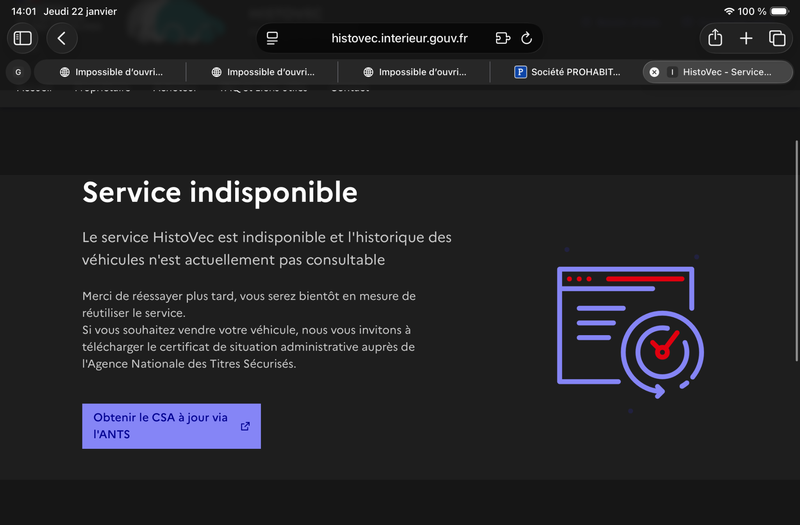Tap the histovec.interieur.gouv.fr address field
This screenshot has width=800, height=525.
click(400, 38)
